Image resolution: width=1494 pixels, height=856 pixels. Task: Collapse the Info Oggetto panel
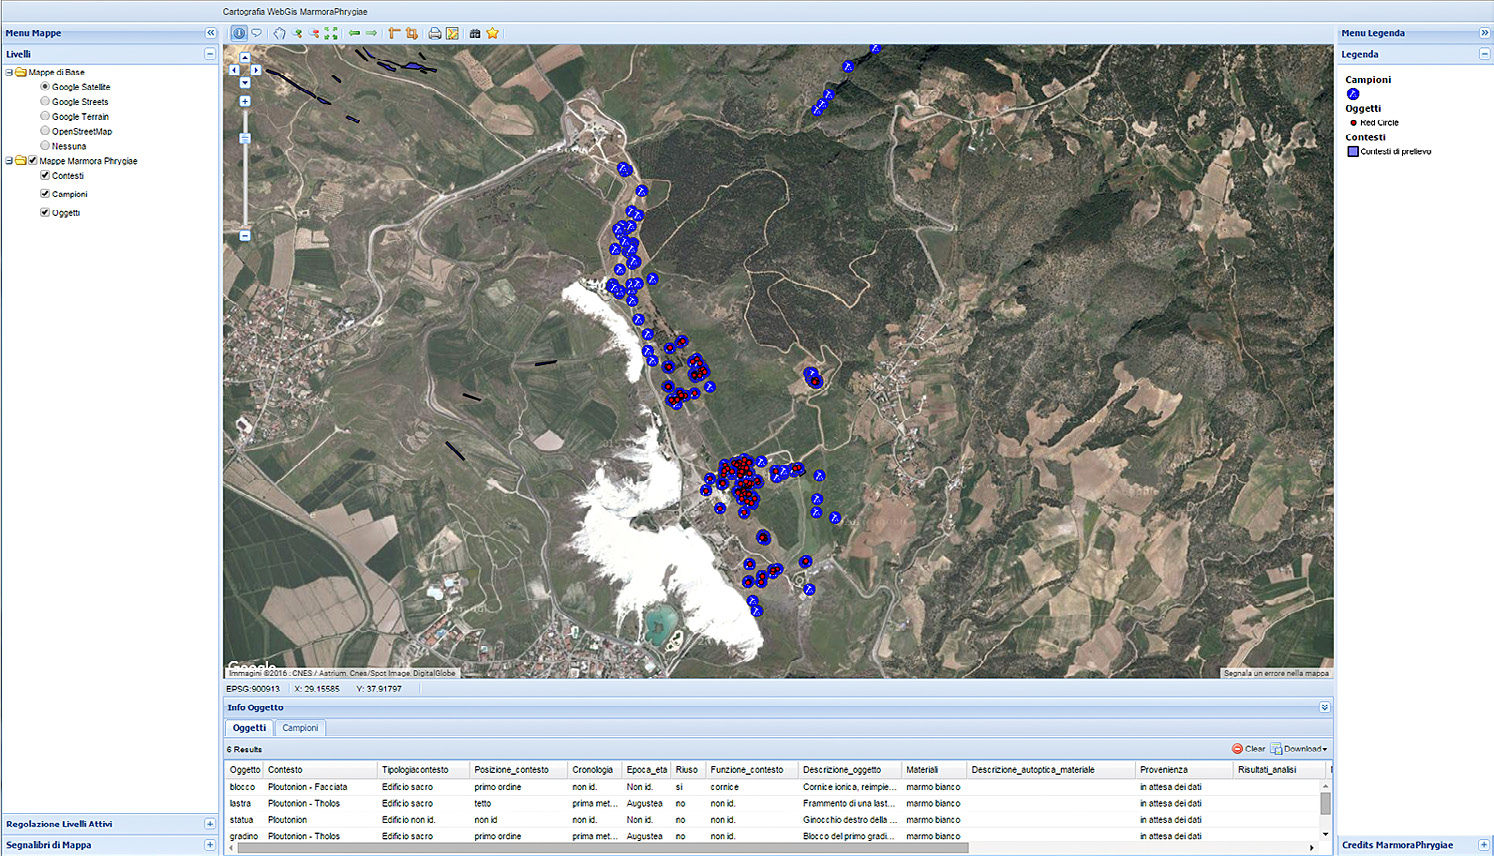(1324, 707)
